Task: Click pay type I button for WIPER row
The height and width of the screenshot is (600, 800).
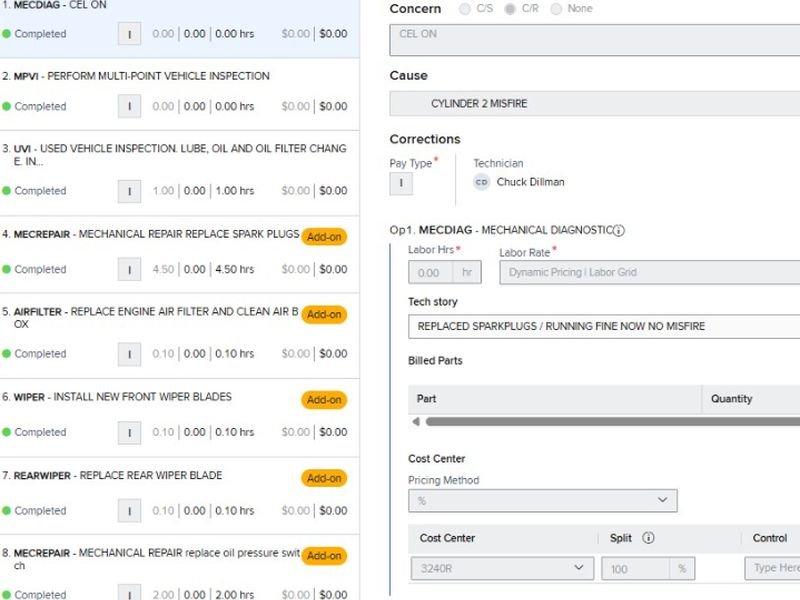Action: point(130,433)
